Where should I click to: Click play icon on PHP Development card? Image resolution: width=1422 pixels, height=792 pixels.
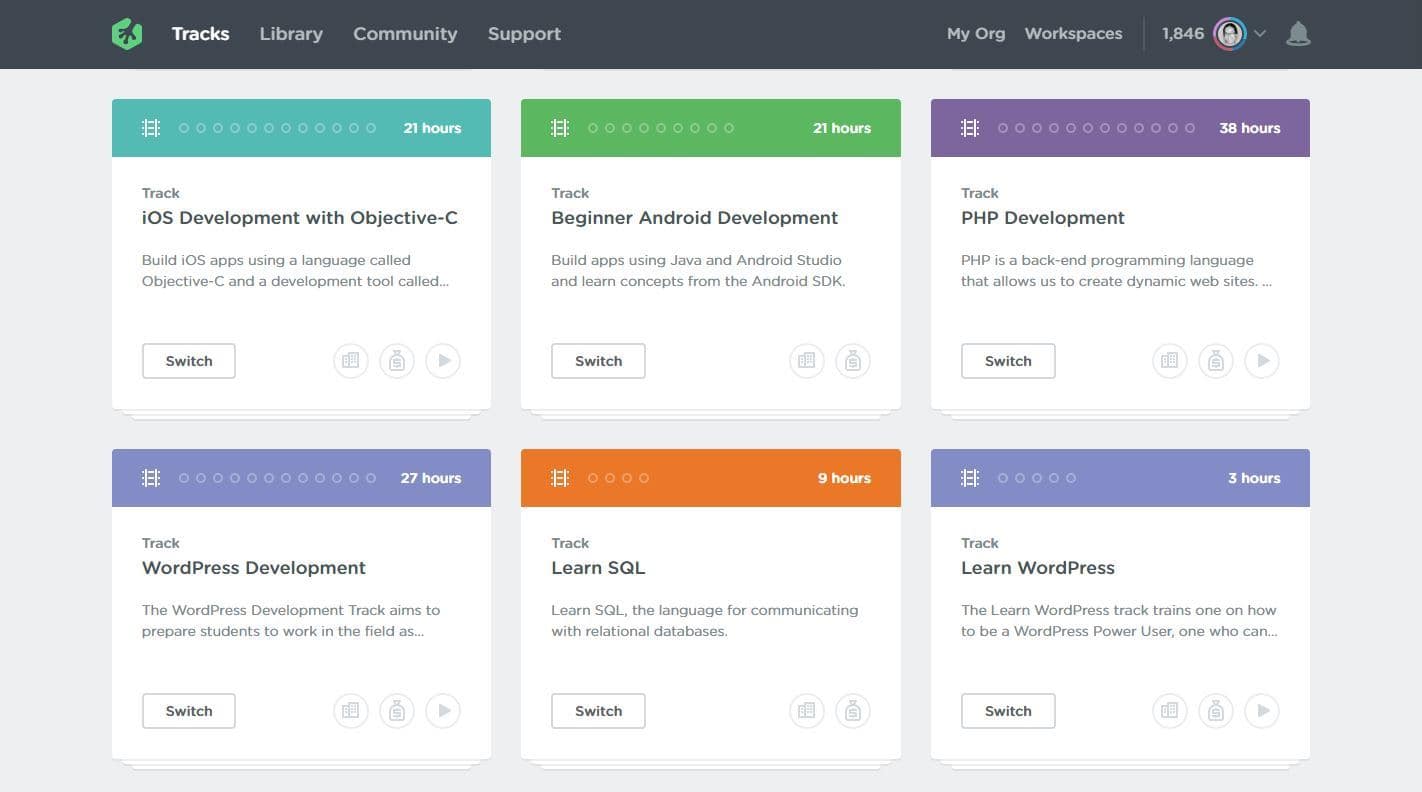[1262, 361]
